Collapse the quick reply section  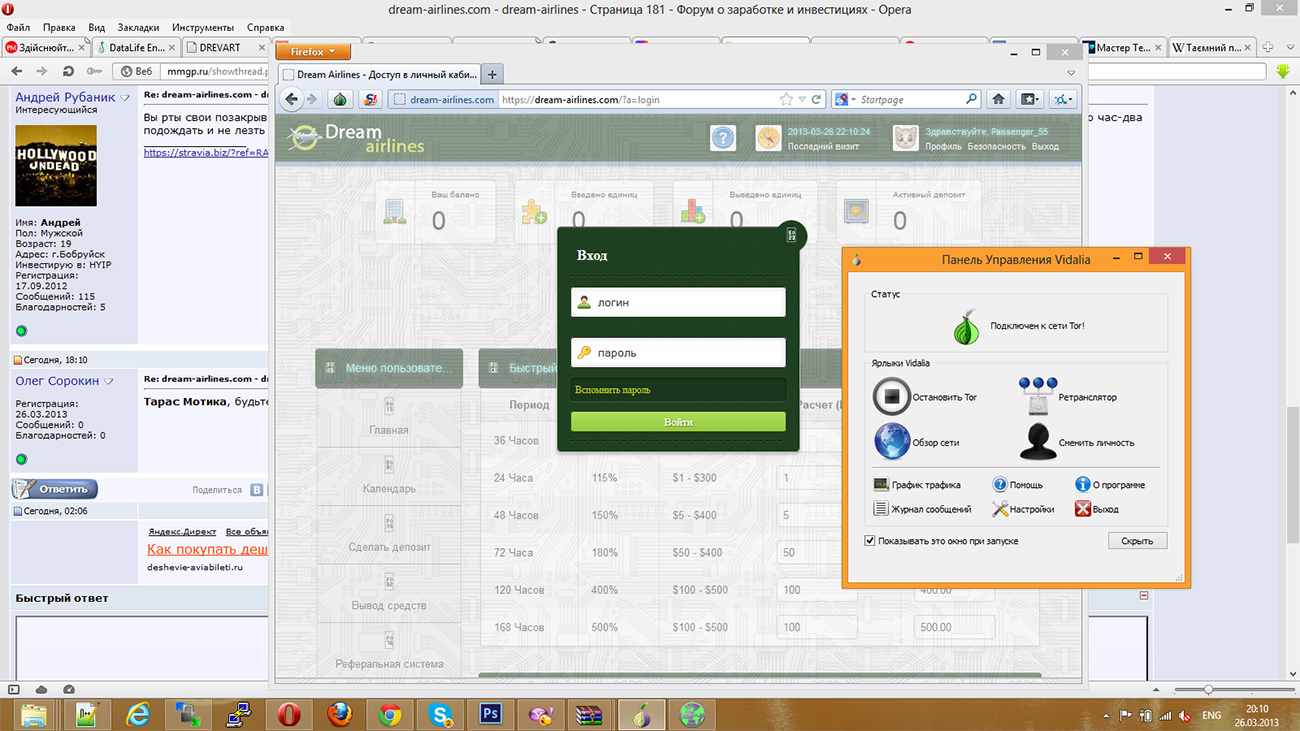coord(1144,596)
